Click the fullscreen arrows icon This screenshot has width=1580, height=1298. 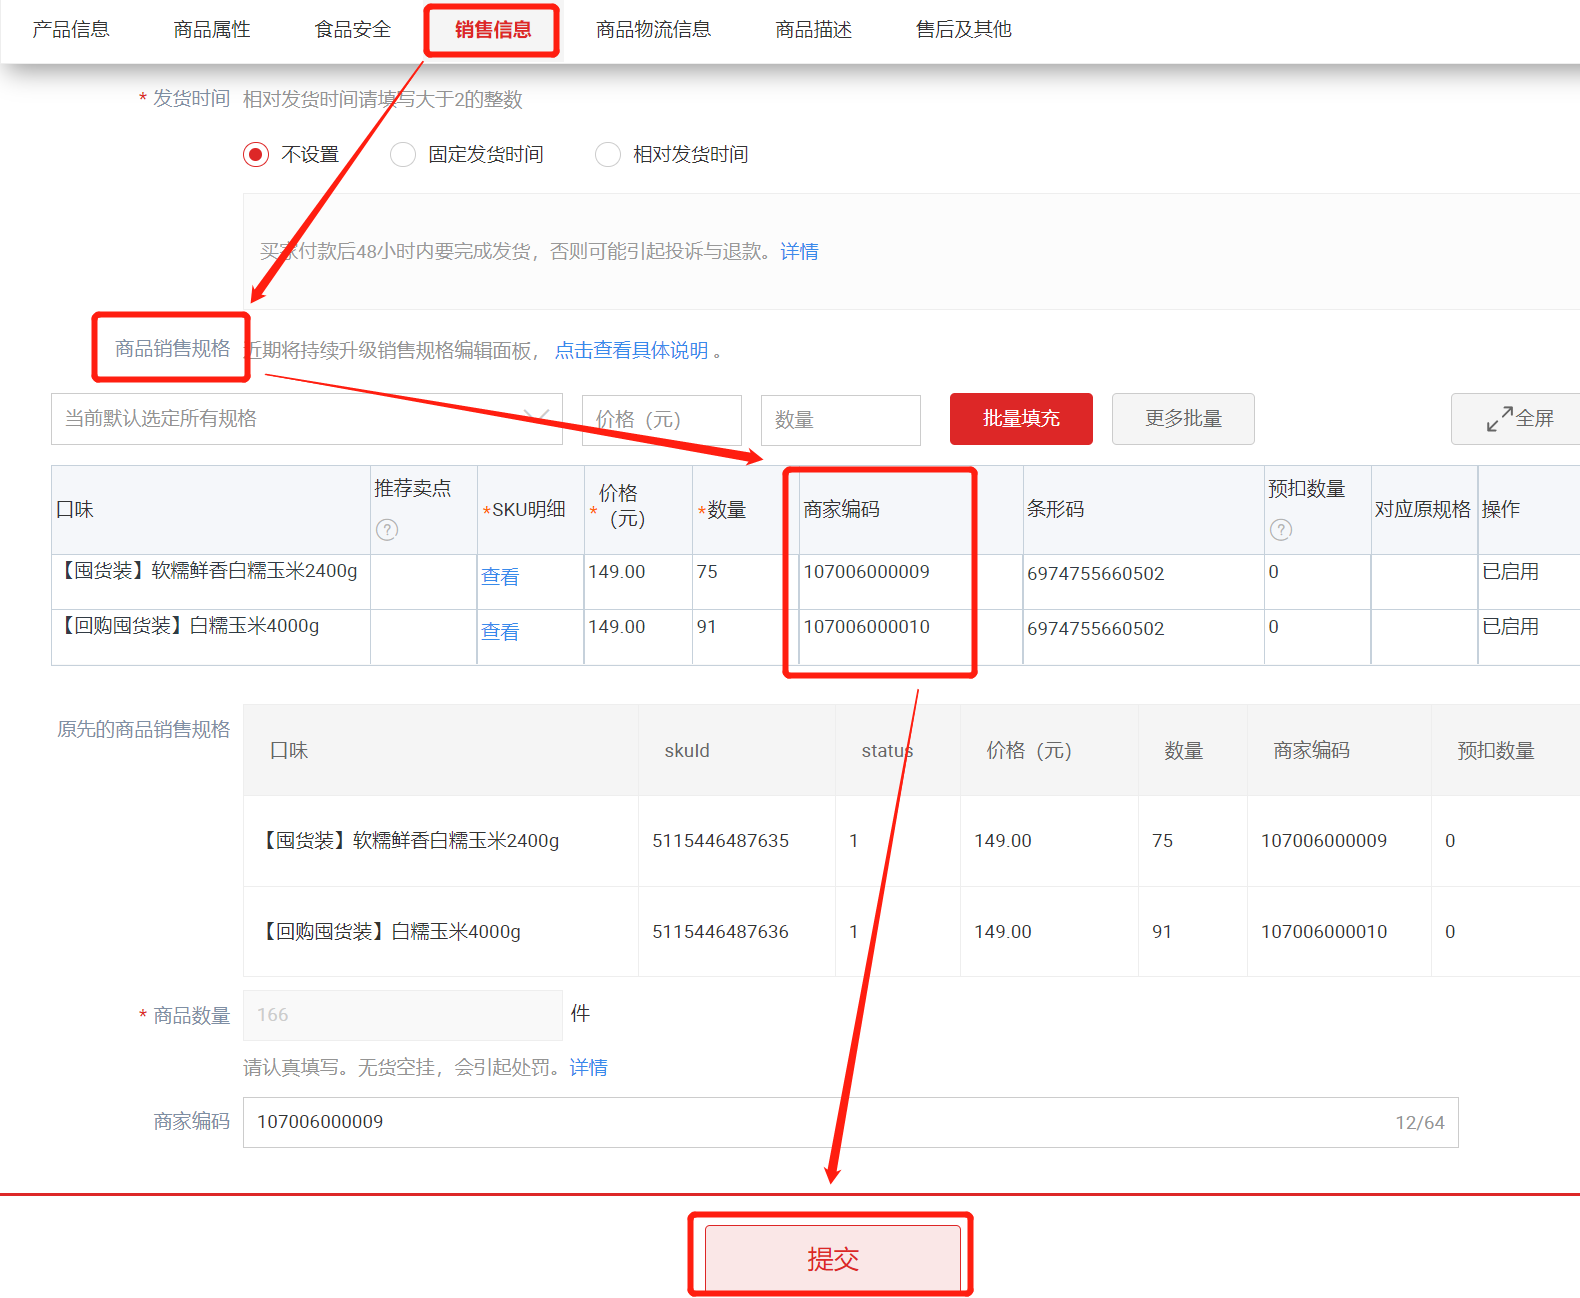(x=1499, y=419)
